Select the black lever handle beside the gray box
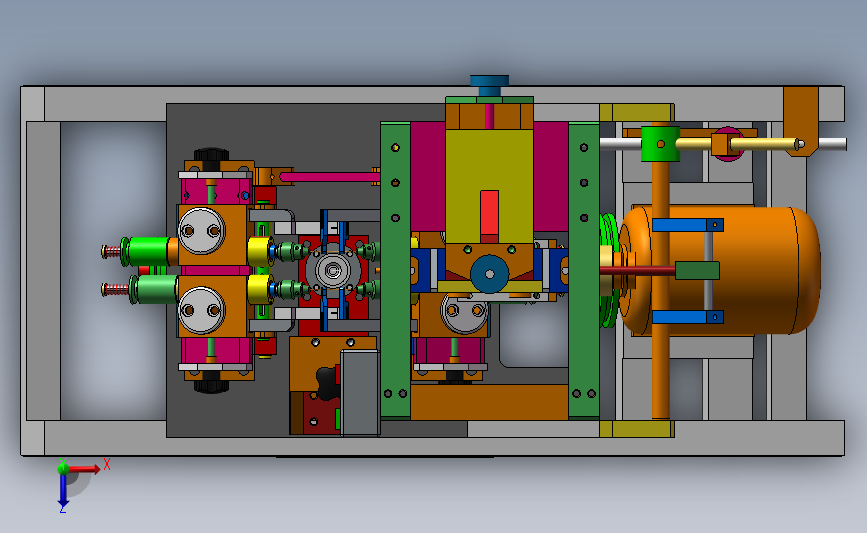This screenshot has height=533, width=867. point(328,382)
